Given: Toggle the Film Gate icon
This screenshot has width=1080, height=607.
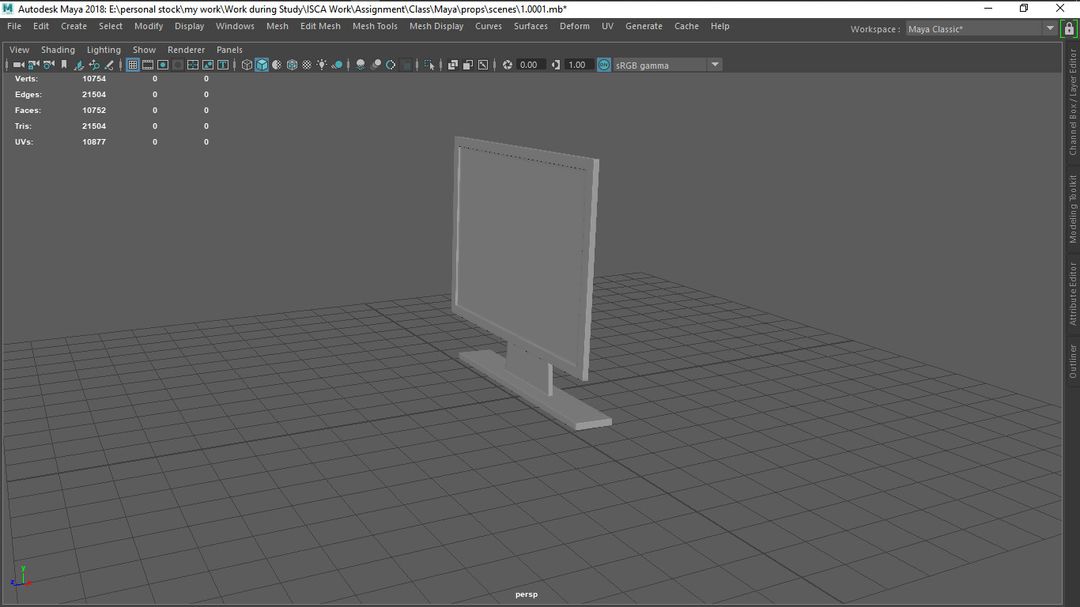Looking at the screenshot, I should pyautogui.click(x=147, y=65).
